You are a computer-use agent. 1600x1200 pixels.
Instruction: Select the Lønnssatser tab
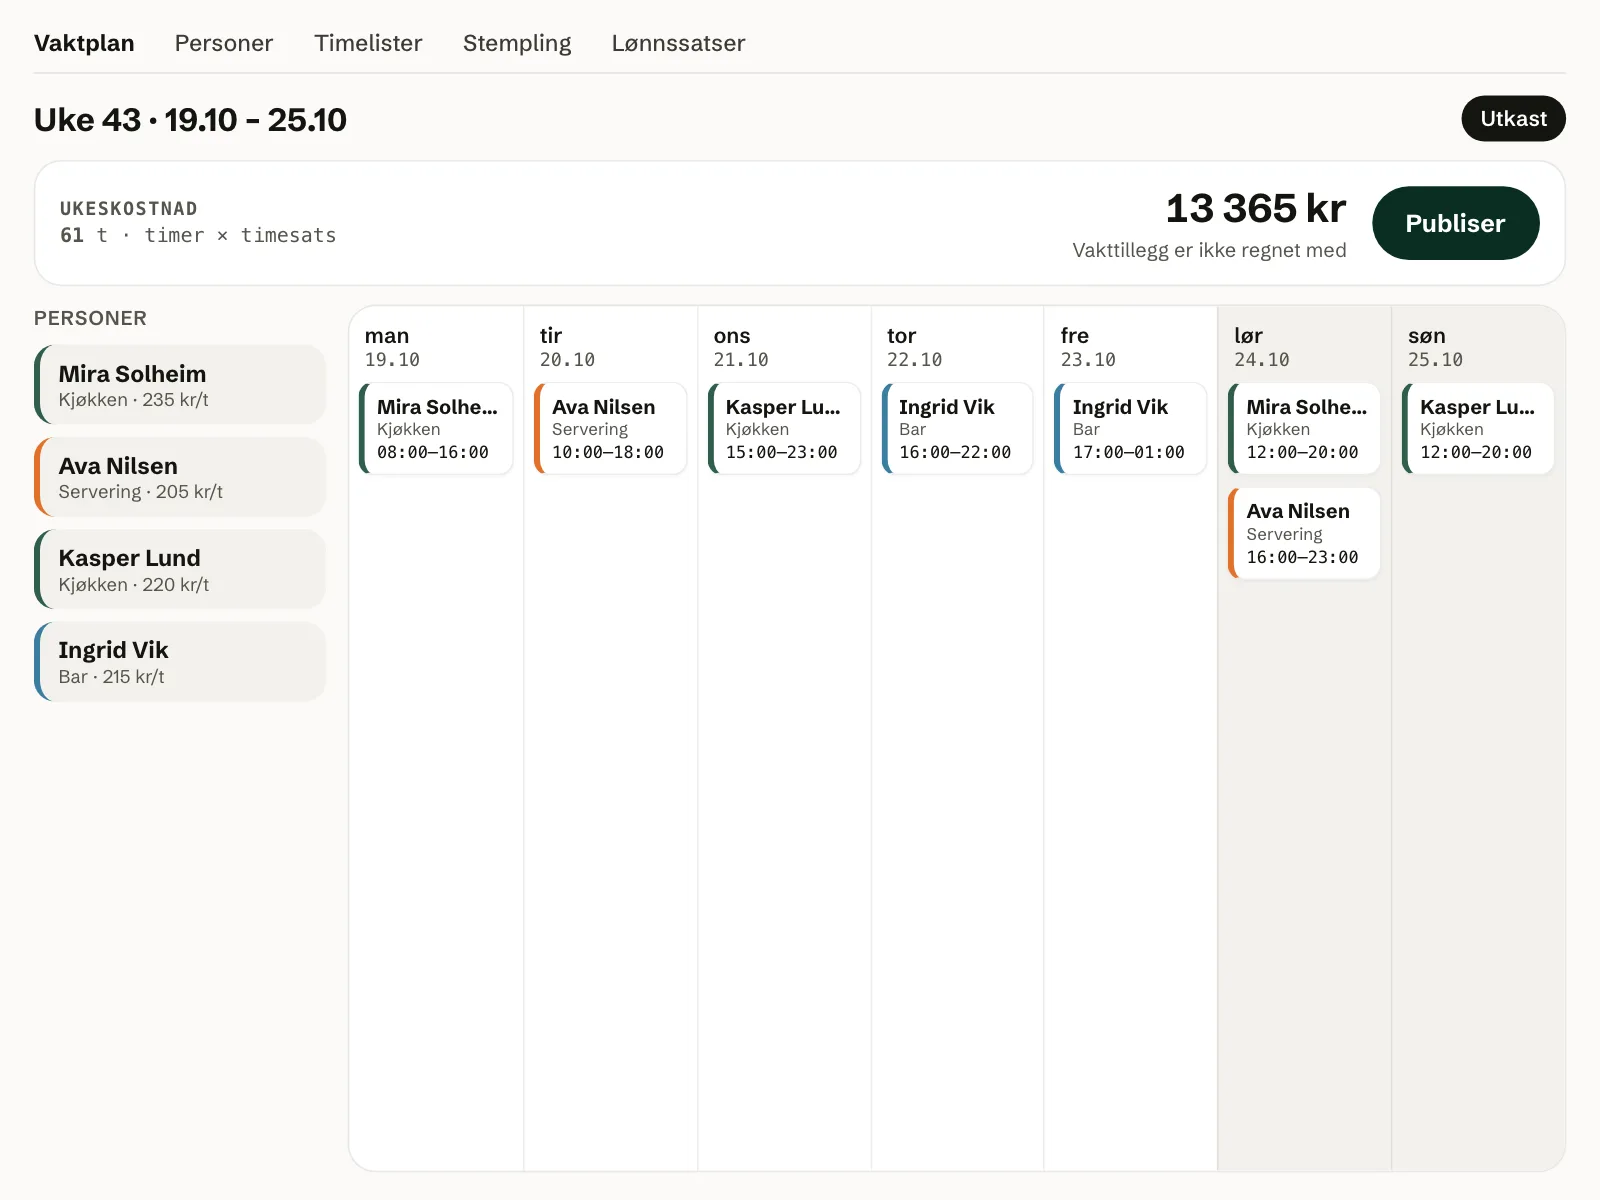click(678, 43)
